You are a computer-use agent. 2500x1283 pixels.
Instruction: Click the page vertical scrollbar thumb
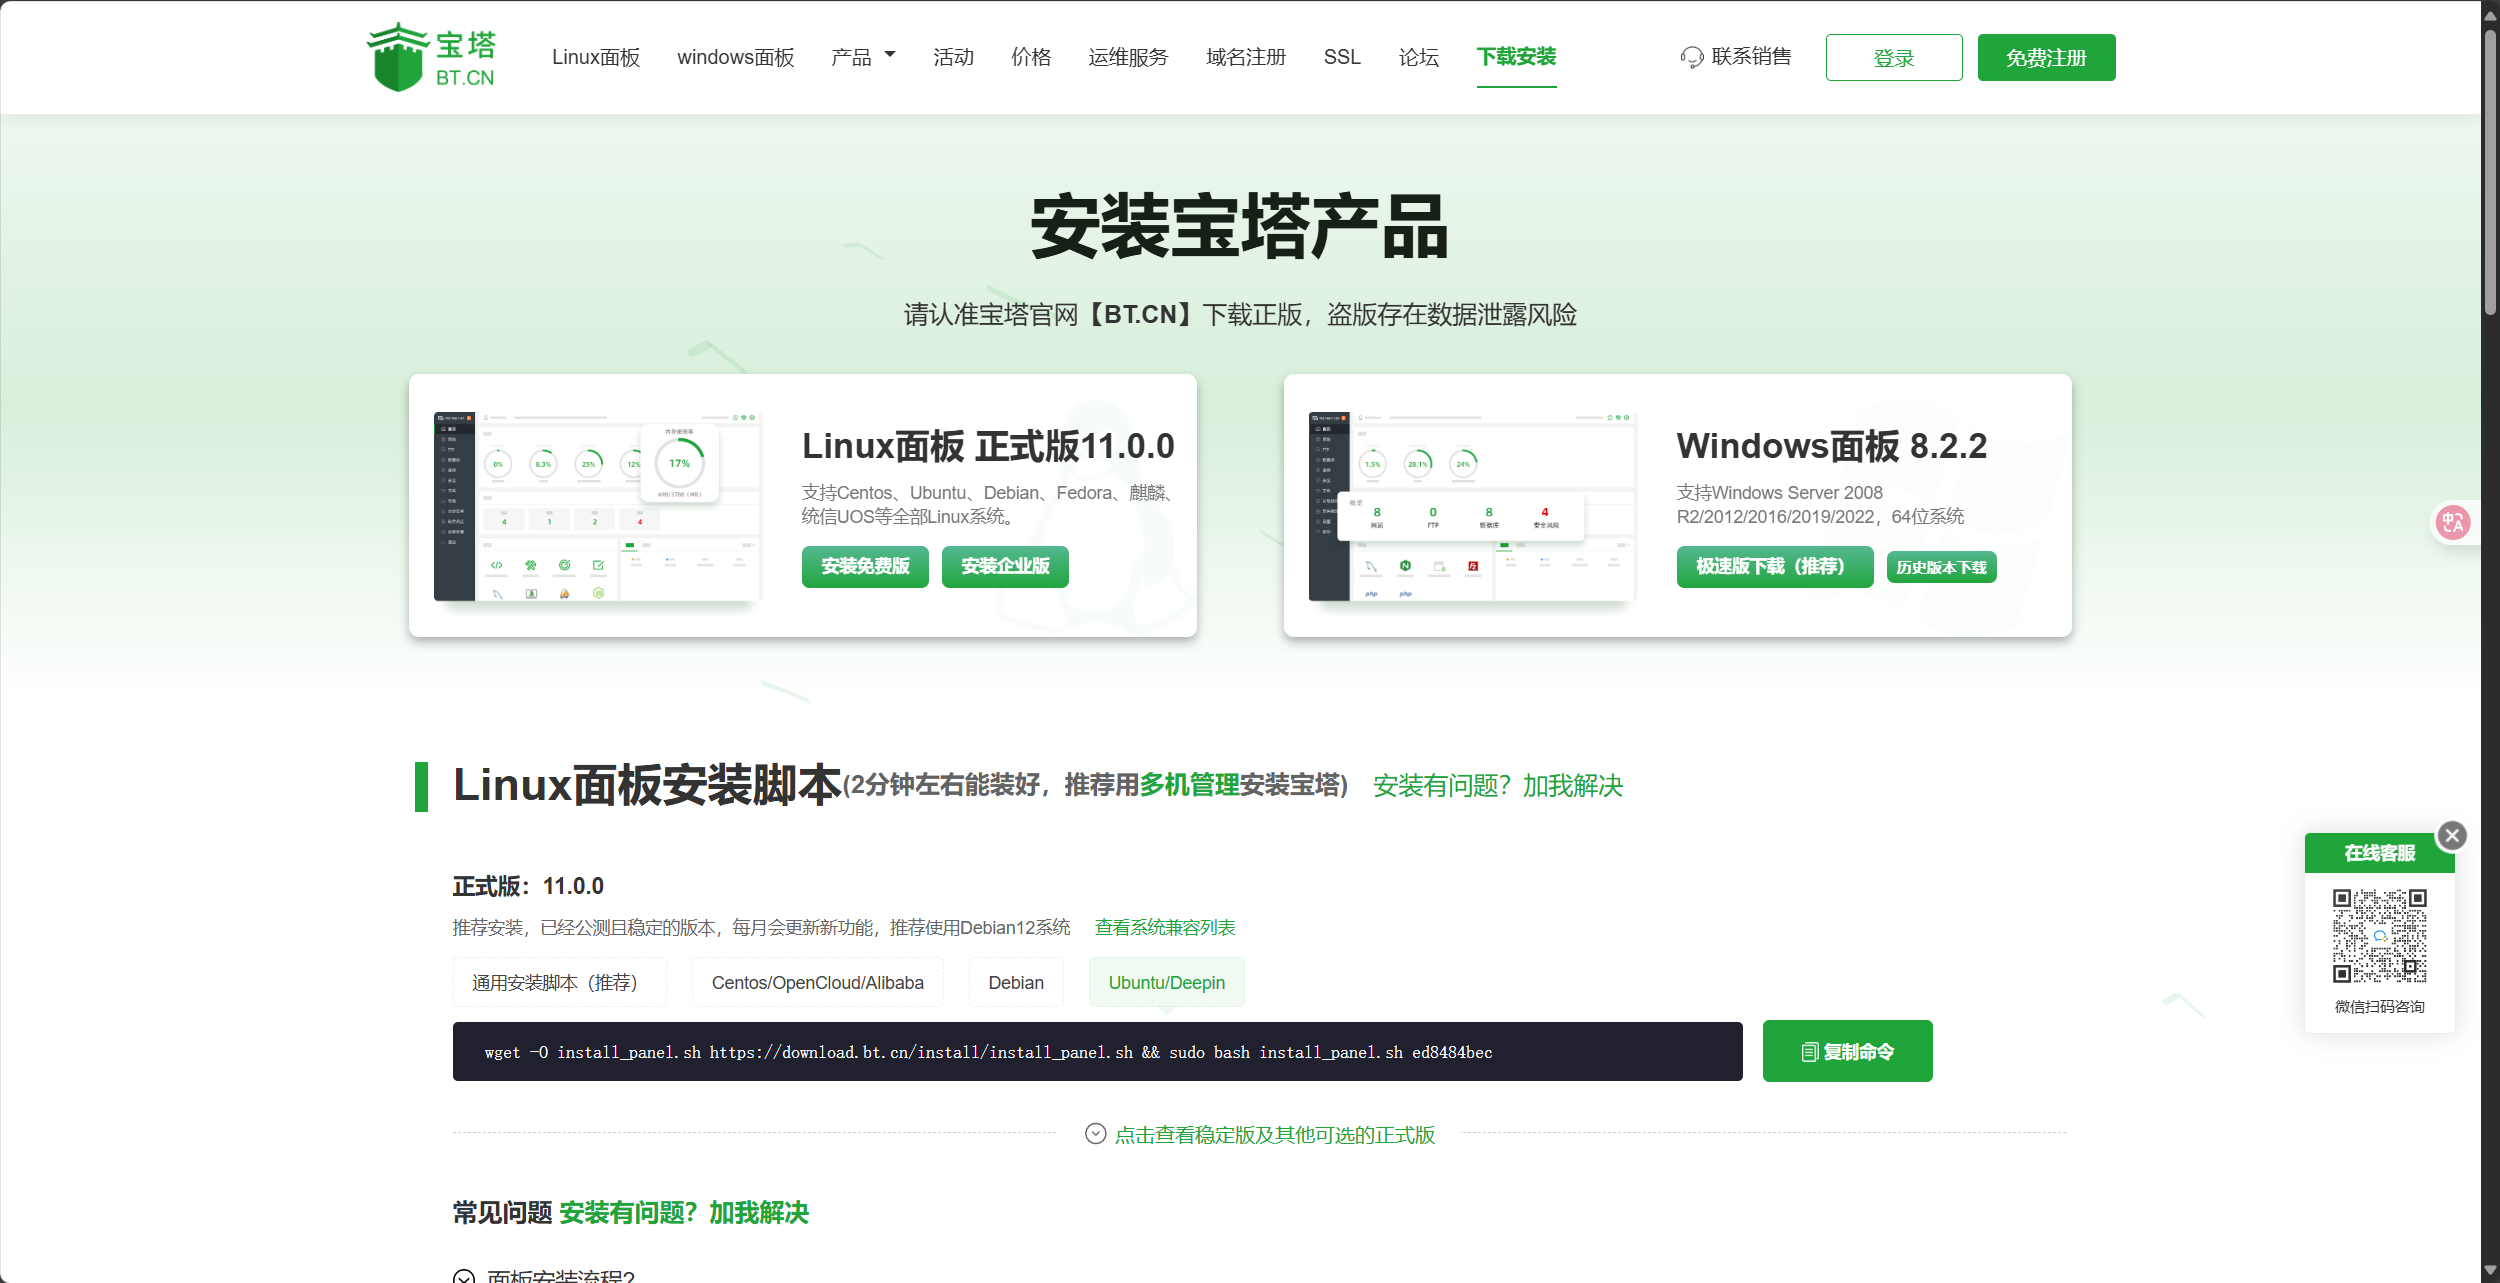click(x=2490, y=170)
